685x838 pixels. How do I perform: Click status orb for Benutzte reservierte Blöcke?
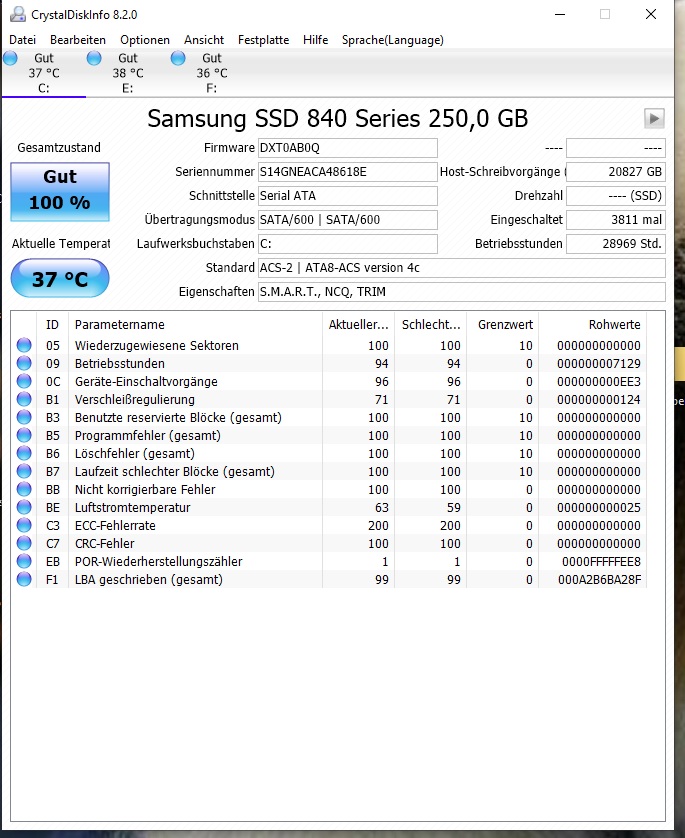tap(24, 417)
